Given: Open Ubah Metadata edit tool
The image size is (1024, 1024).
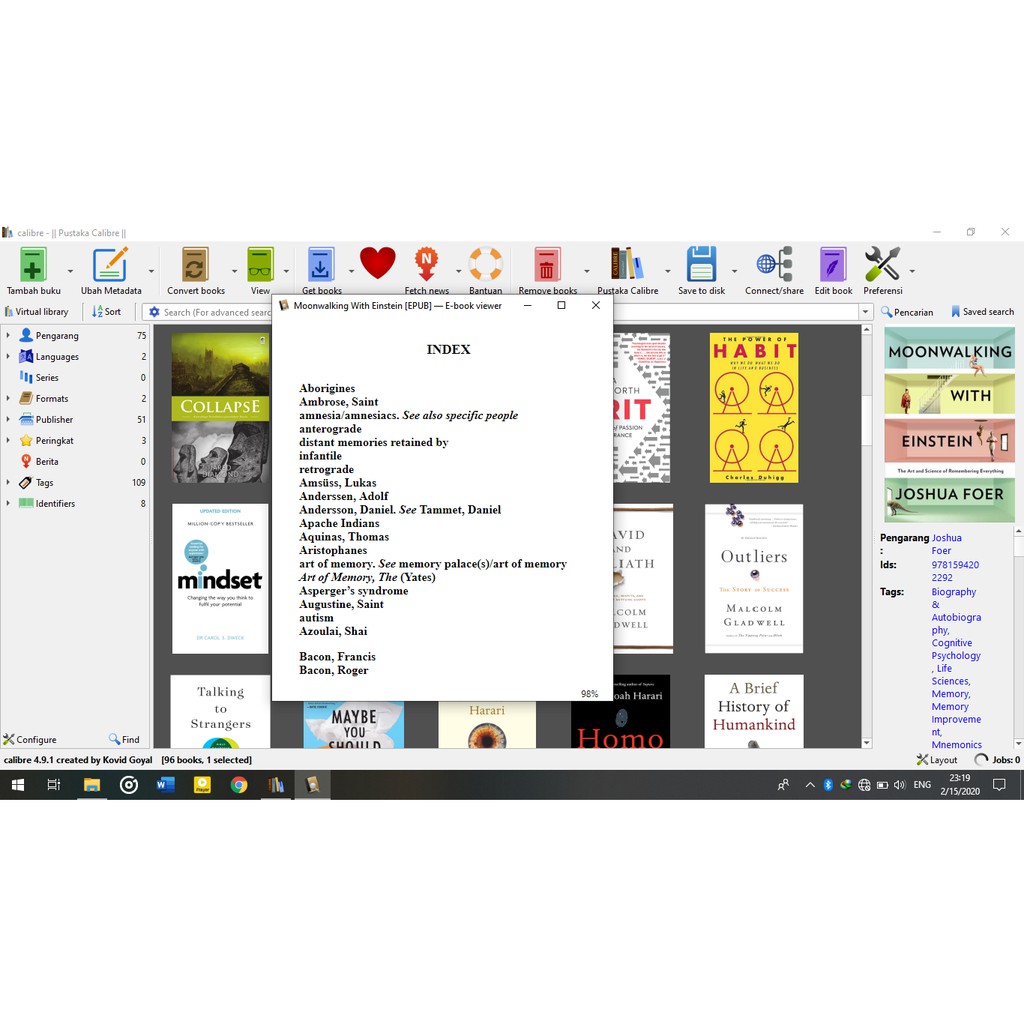Looking at the screenshot, I should point(110,264).
